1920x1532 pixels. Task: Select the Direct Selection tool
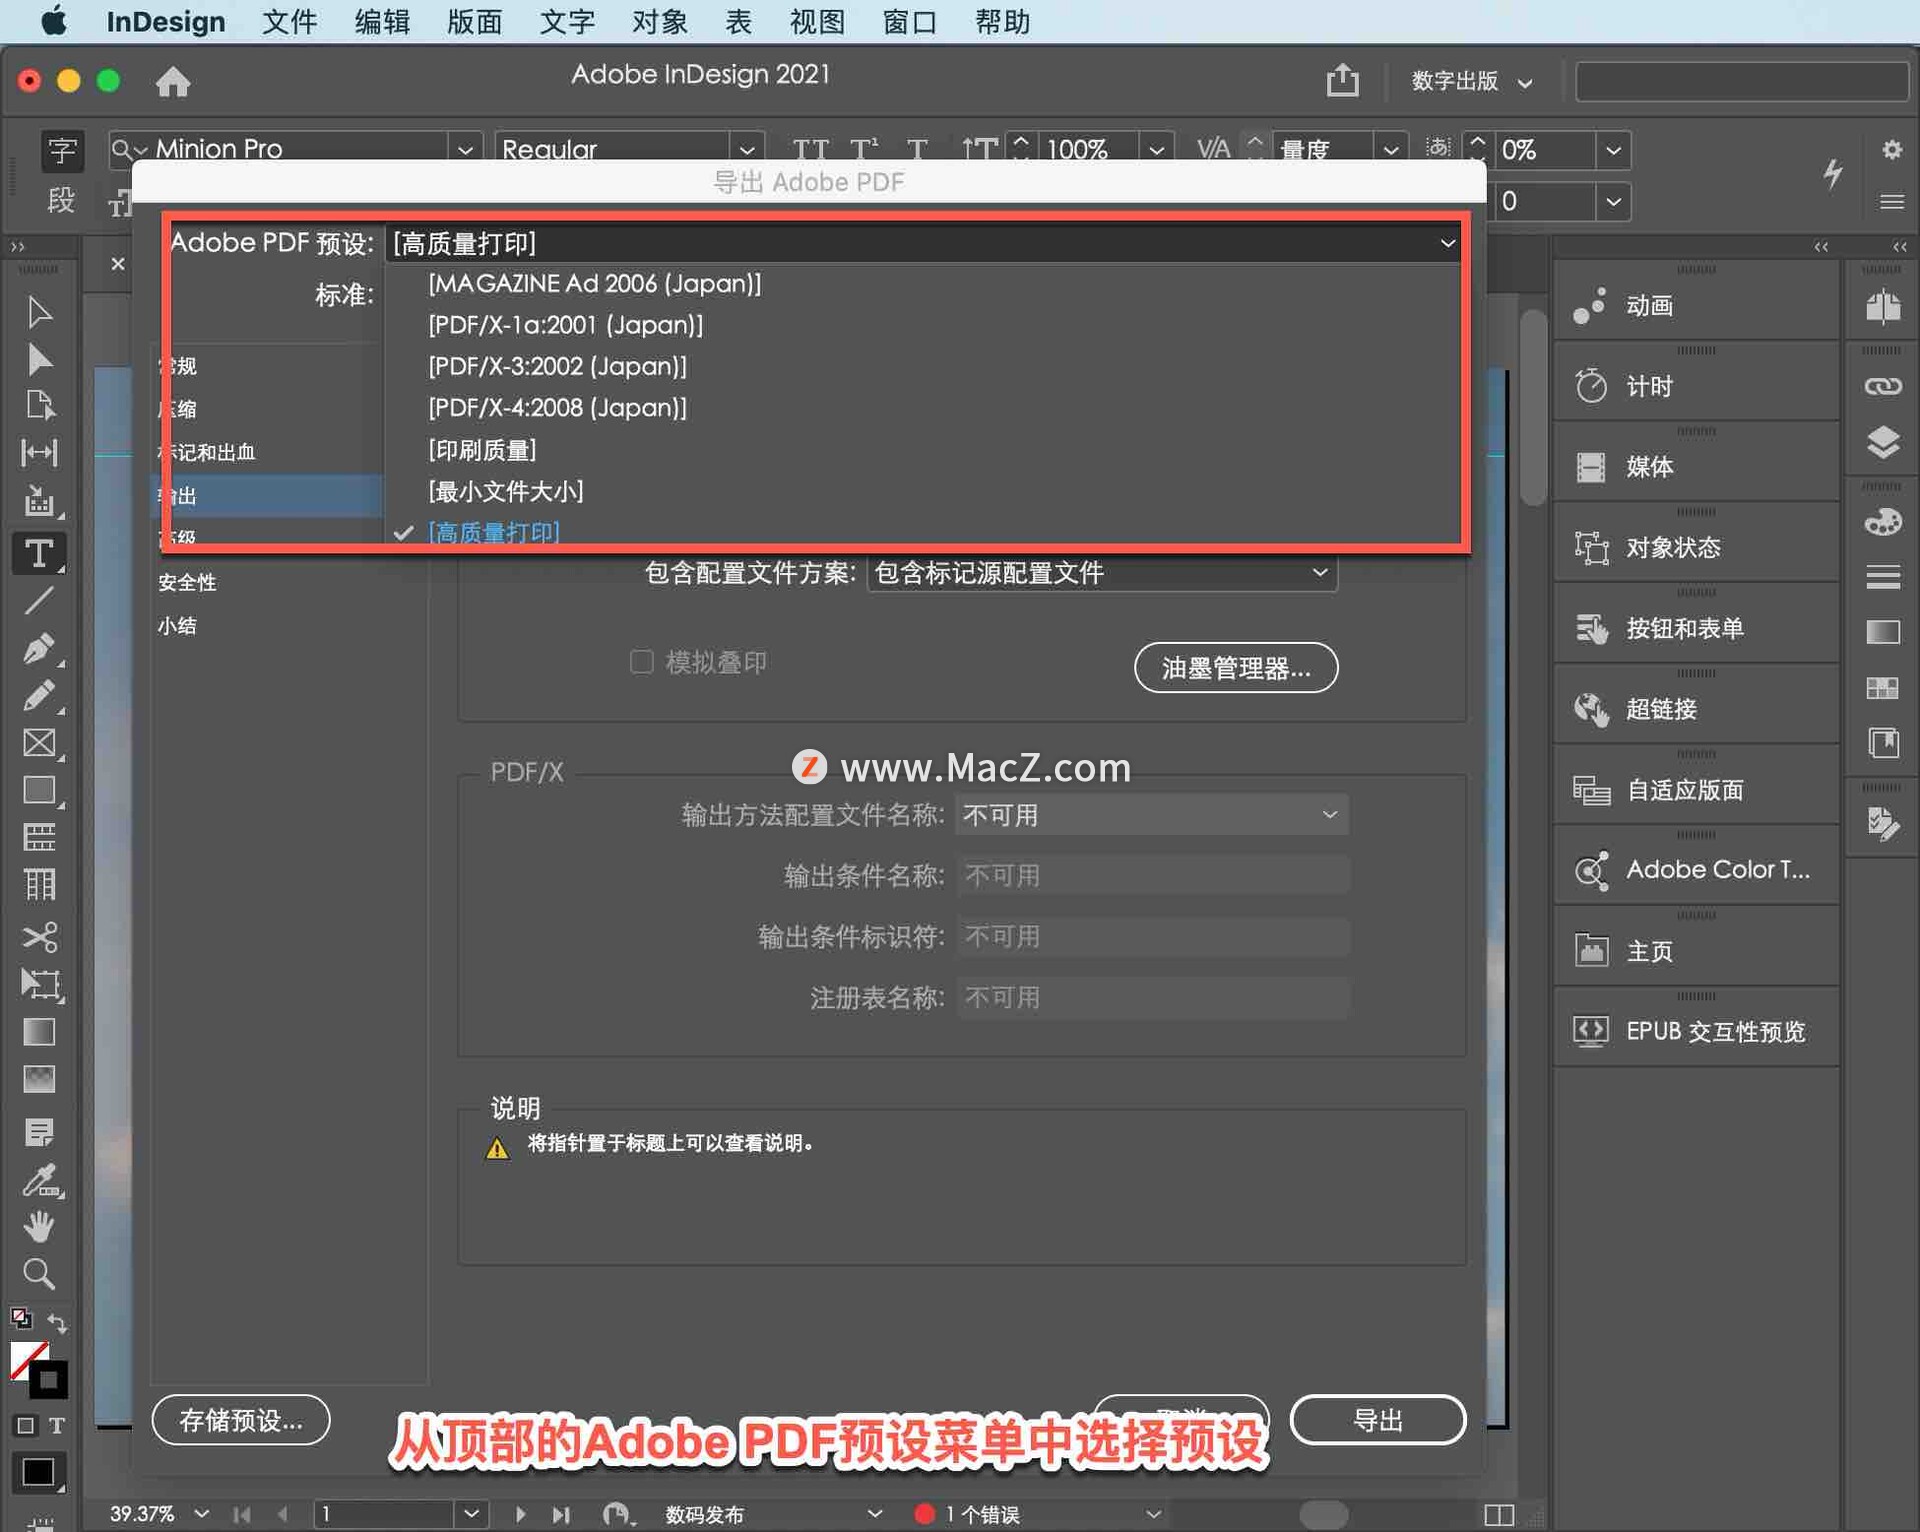(39, 359)
